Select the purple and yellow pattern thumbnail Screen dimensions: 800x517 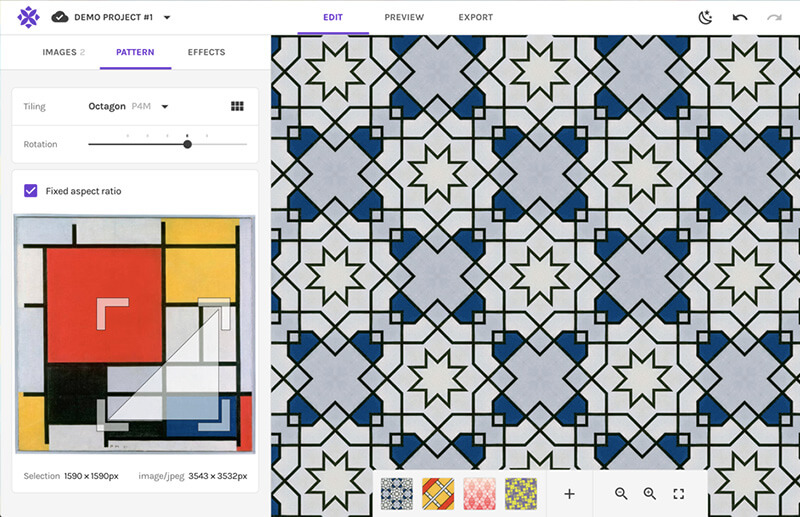pos(521,494)
